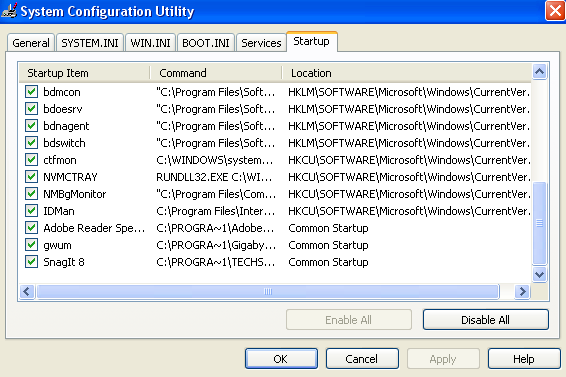
Task: Select the Startup tab
Action: (x=312, y=42)
